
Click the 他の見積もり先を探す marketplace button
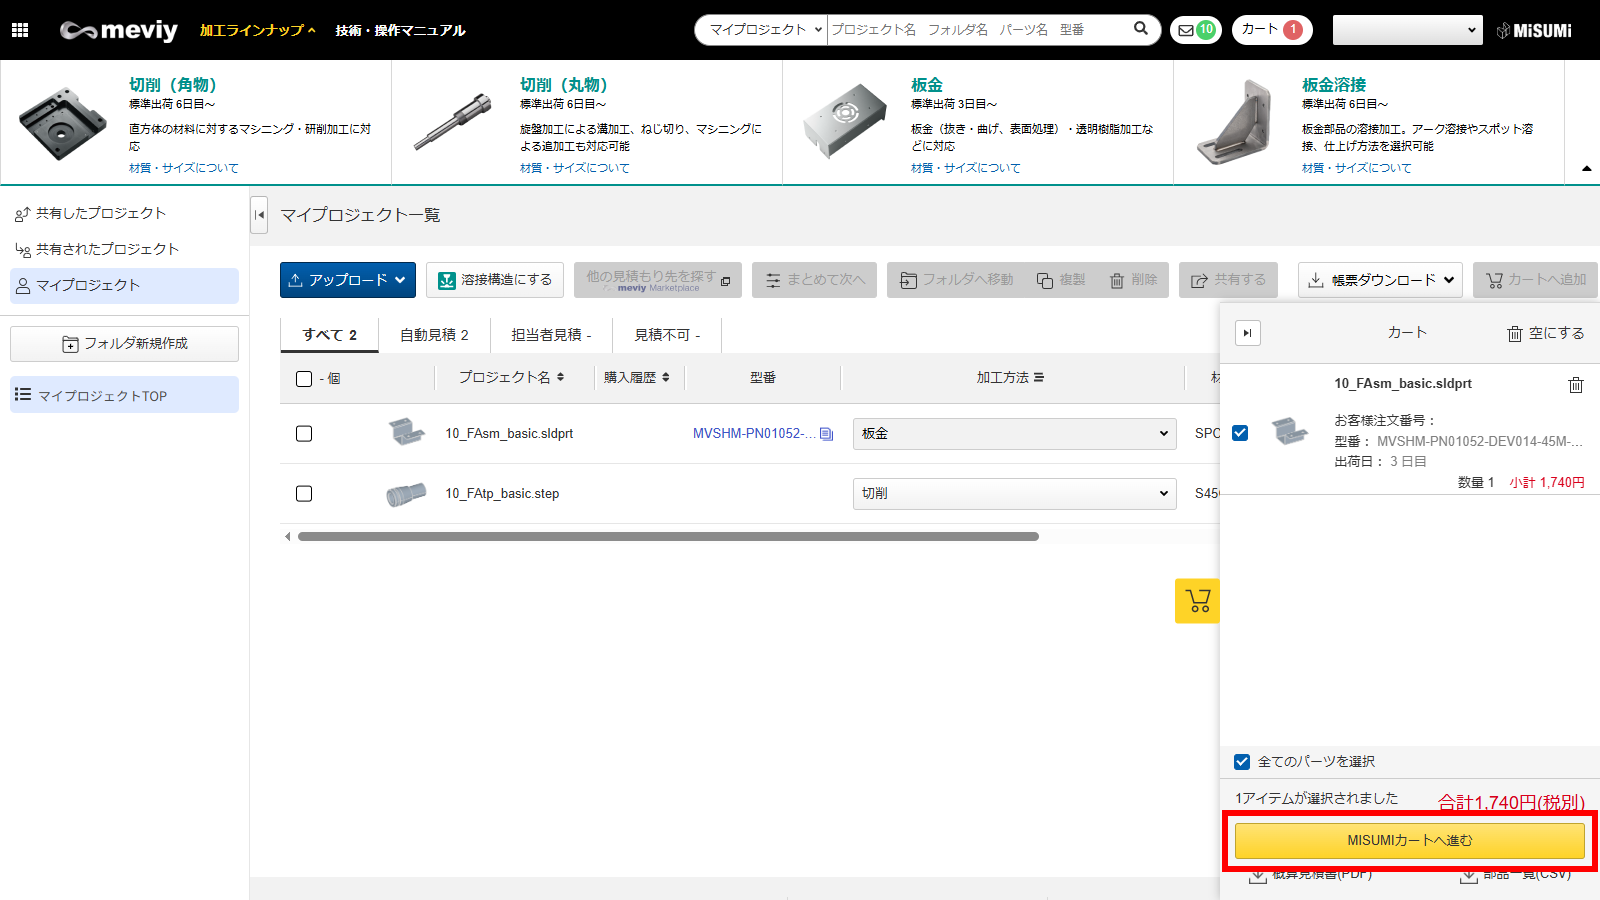[658, 280]
